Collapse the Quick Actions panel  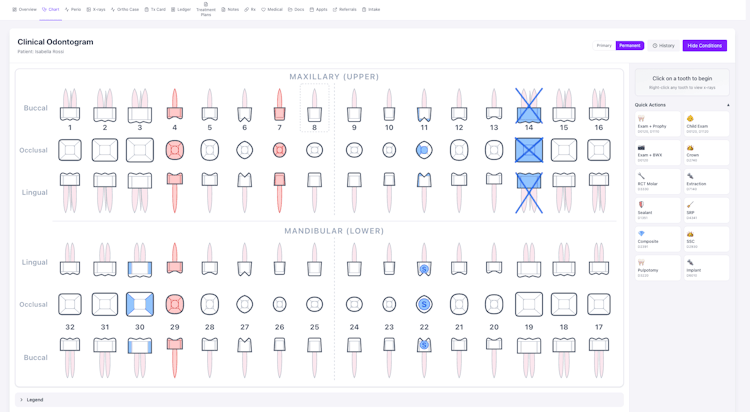tap(728, 105)
